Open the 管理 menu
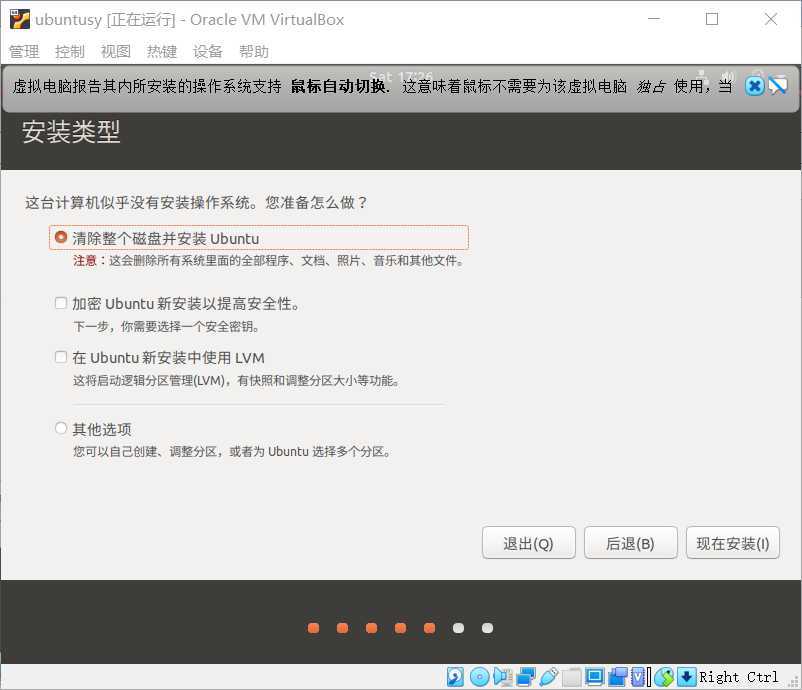 (x=24, y=51)
